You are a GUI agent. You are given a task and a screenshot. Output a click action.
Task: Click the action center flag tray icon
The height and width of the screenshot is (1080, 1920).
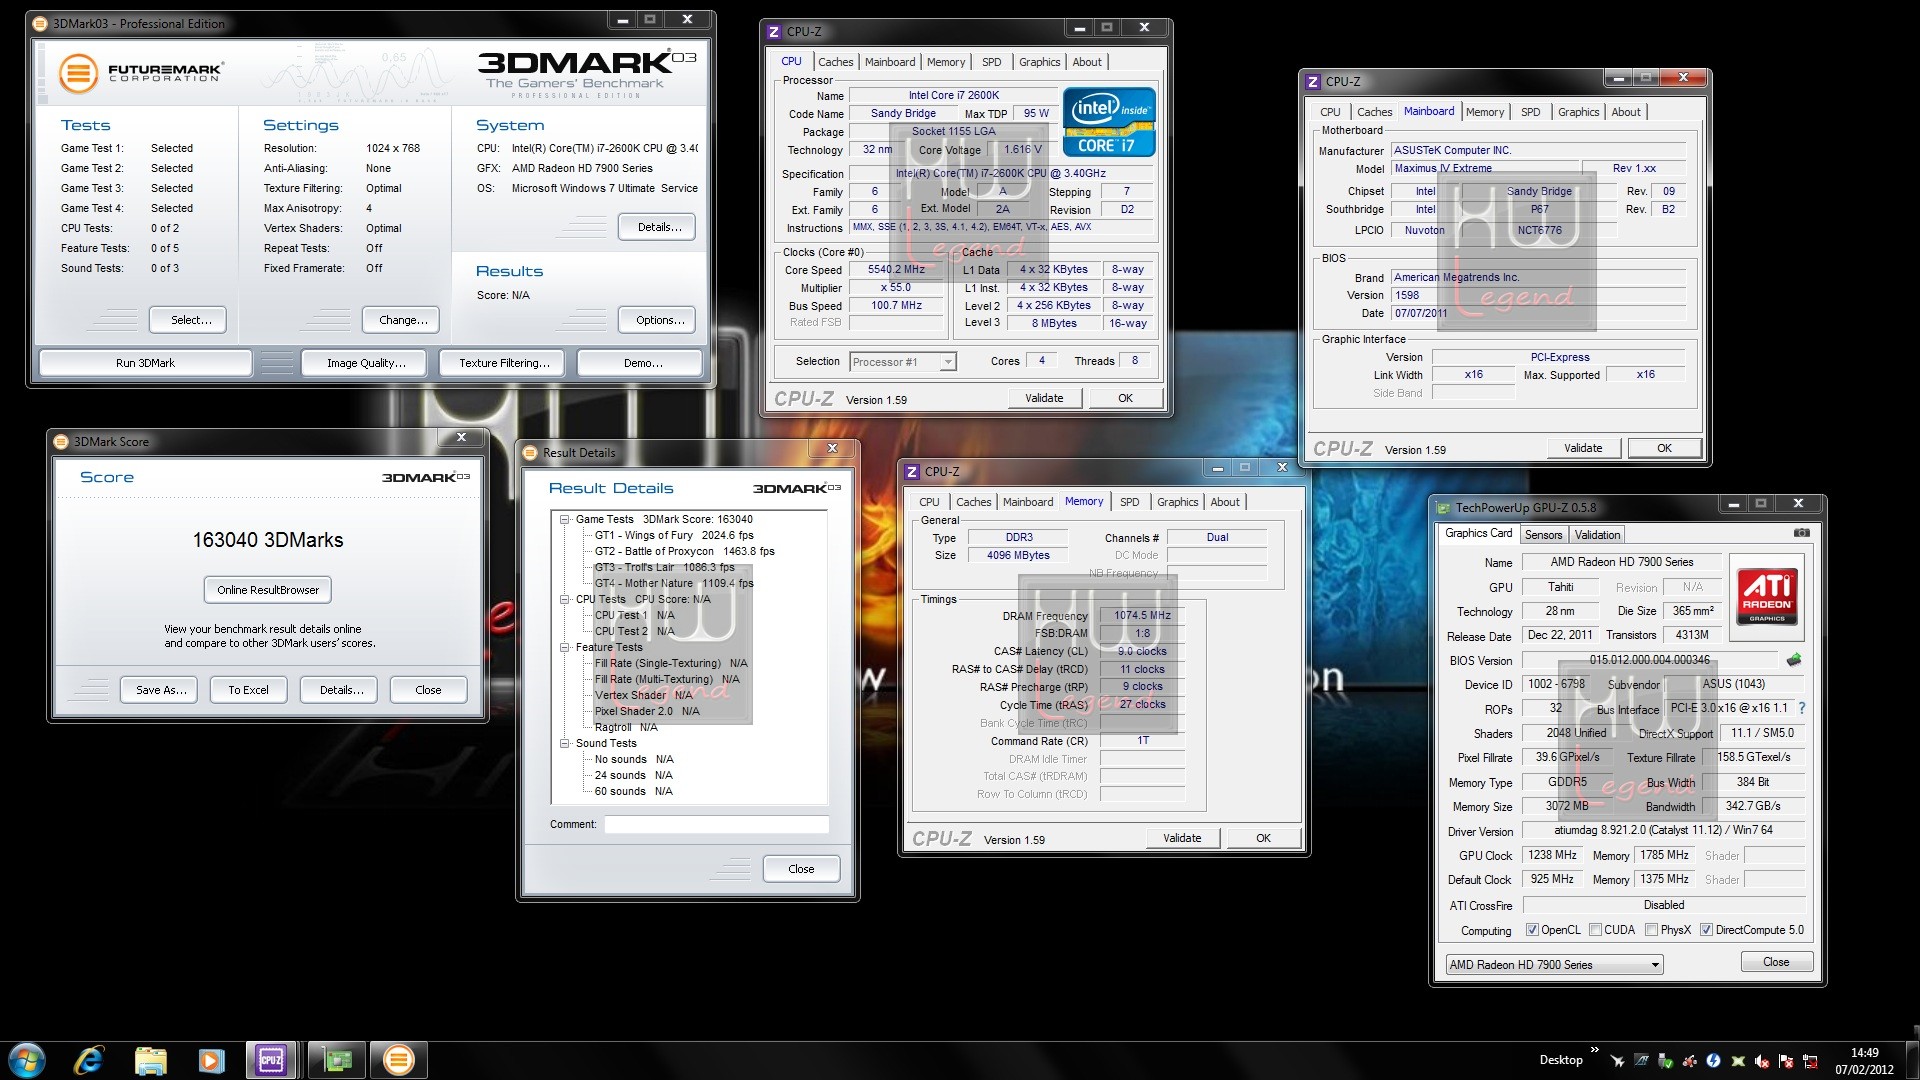pyautogui.click(x=1786, y=1061)
